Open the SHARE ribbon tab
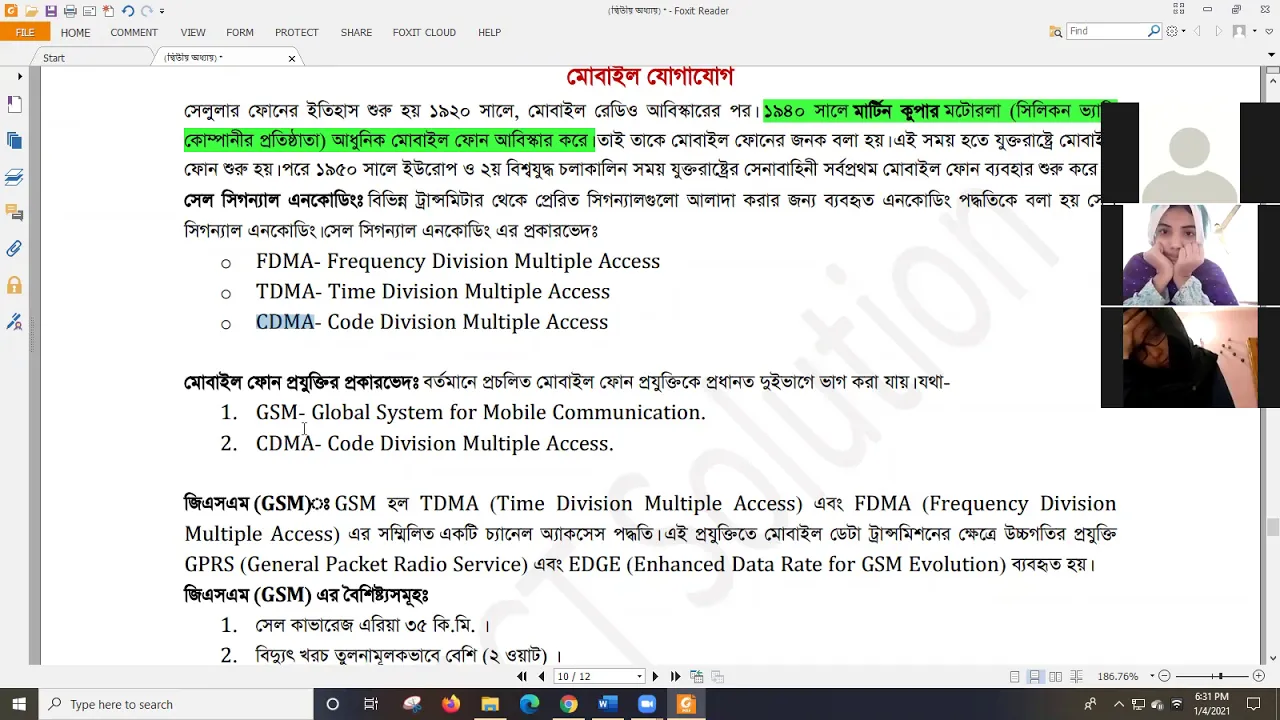This screenshot has width=1280, height=720. [356, 32]
